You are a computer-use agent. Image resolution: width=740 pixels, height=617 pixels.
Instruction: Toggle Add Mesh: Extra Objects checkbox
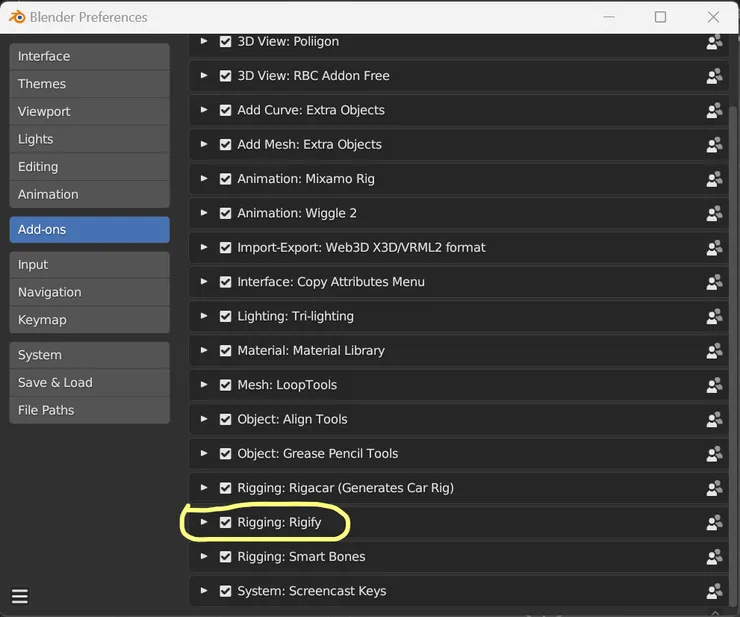tap(226, 144)
